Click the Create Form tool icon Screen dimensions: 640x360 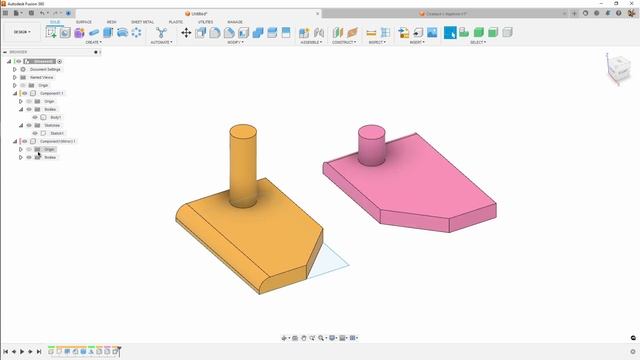pos(79,33)
